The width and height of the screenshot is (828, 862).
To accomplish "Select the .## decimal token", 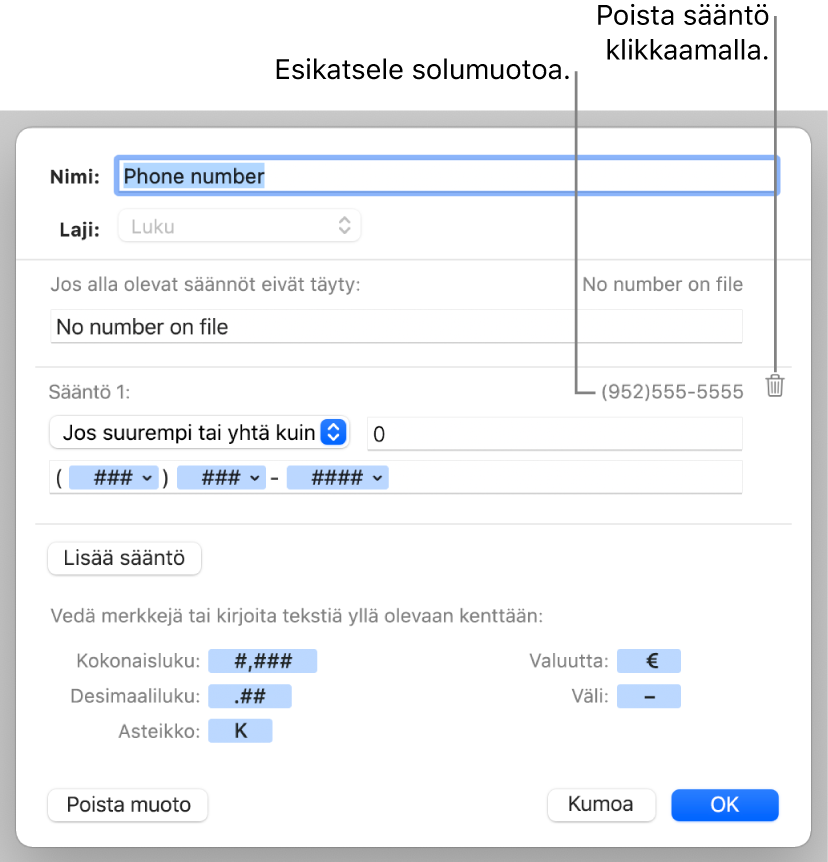I will pyautogui.click(x=249, y=696).
